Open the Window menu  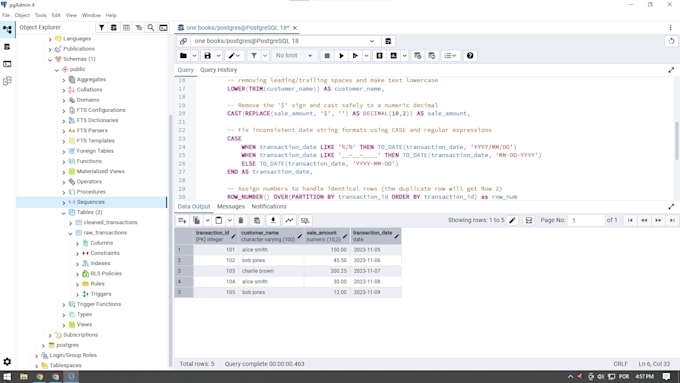(x=91, y=15)
